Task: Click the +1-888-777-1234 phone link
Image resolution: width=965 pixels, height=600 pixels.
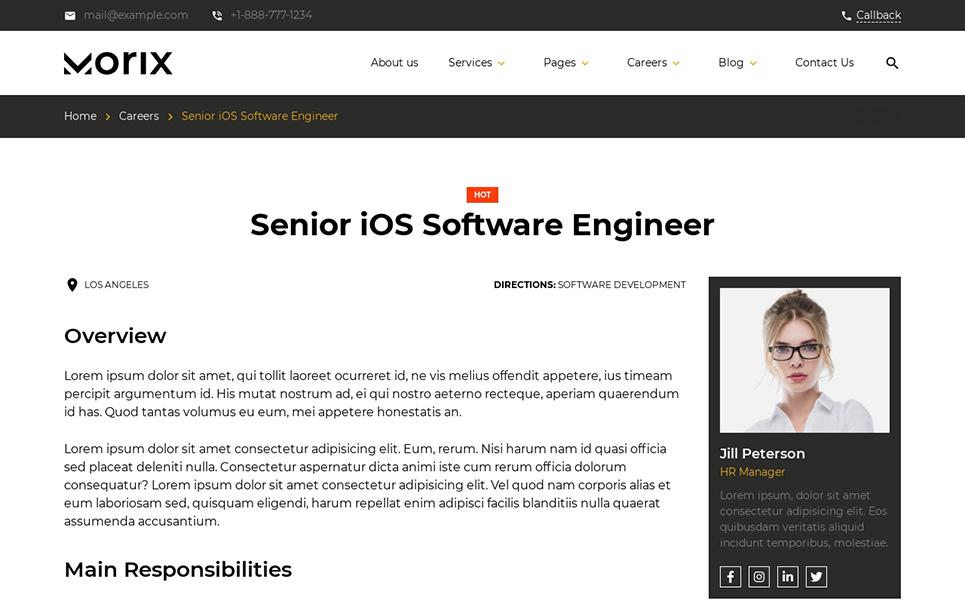Action: click(x=271, y=15)
